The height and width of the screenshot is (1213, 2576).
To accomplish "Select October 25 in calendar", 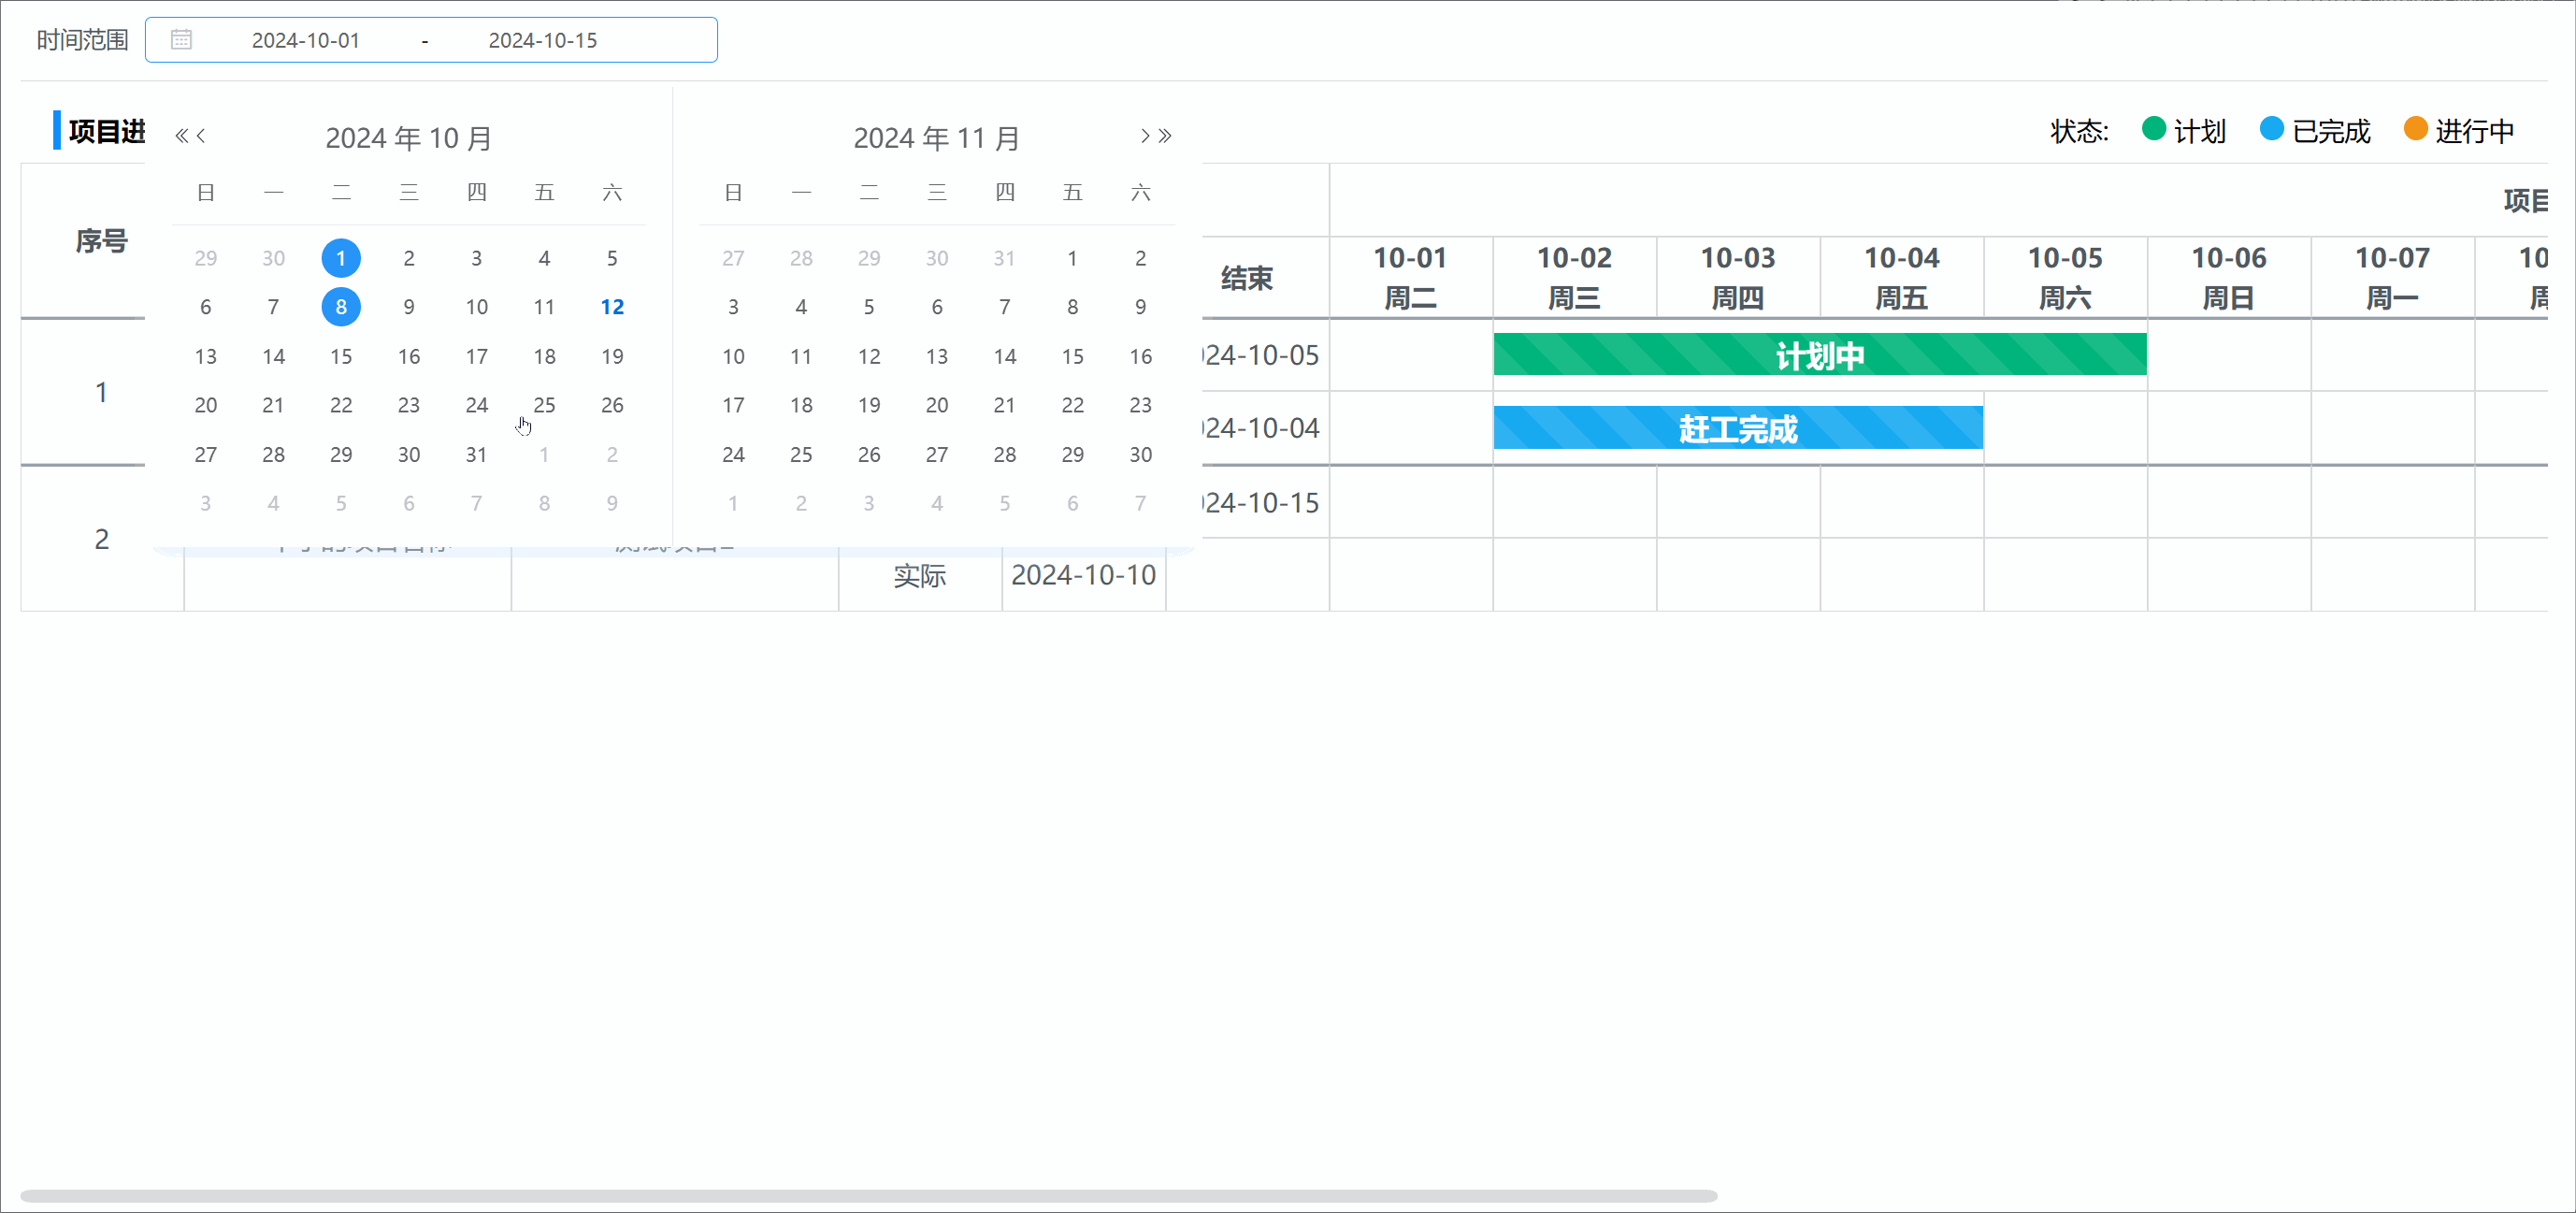I will (544, 405).
